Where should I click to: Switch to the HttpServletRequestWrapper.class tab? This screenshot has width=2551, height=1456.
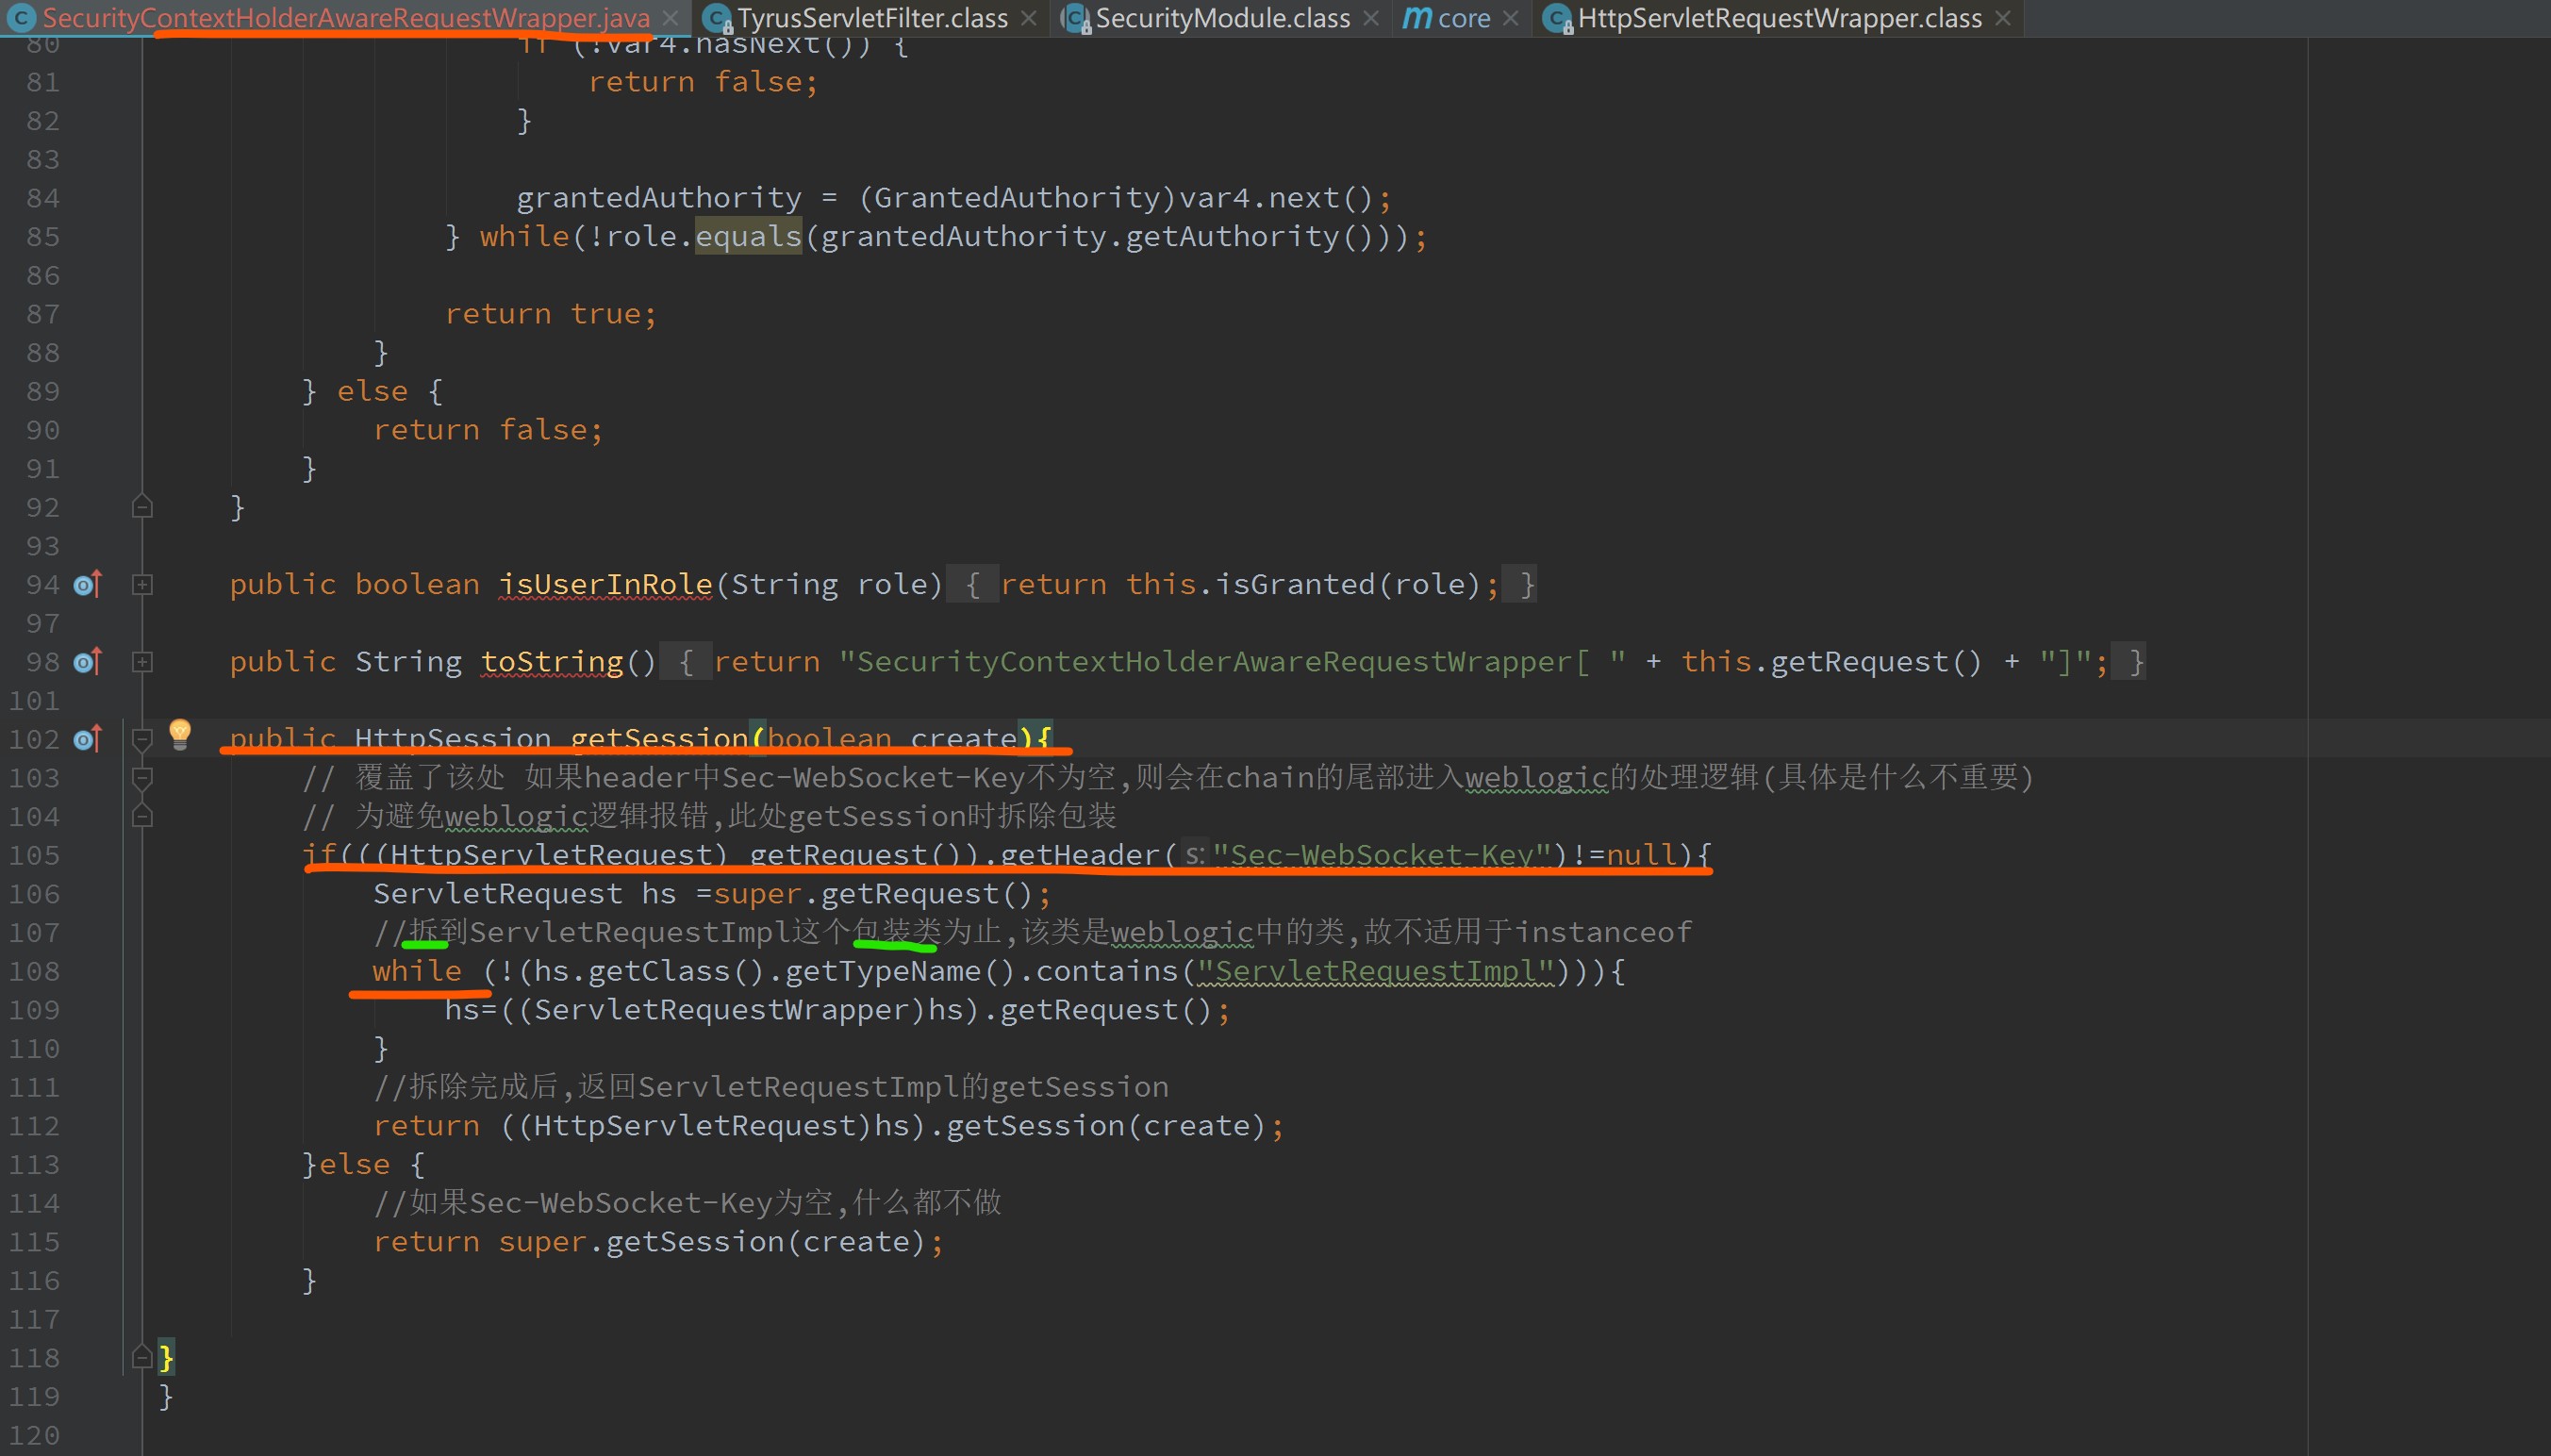tap(1778, 18)
